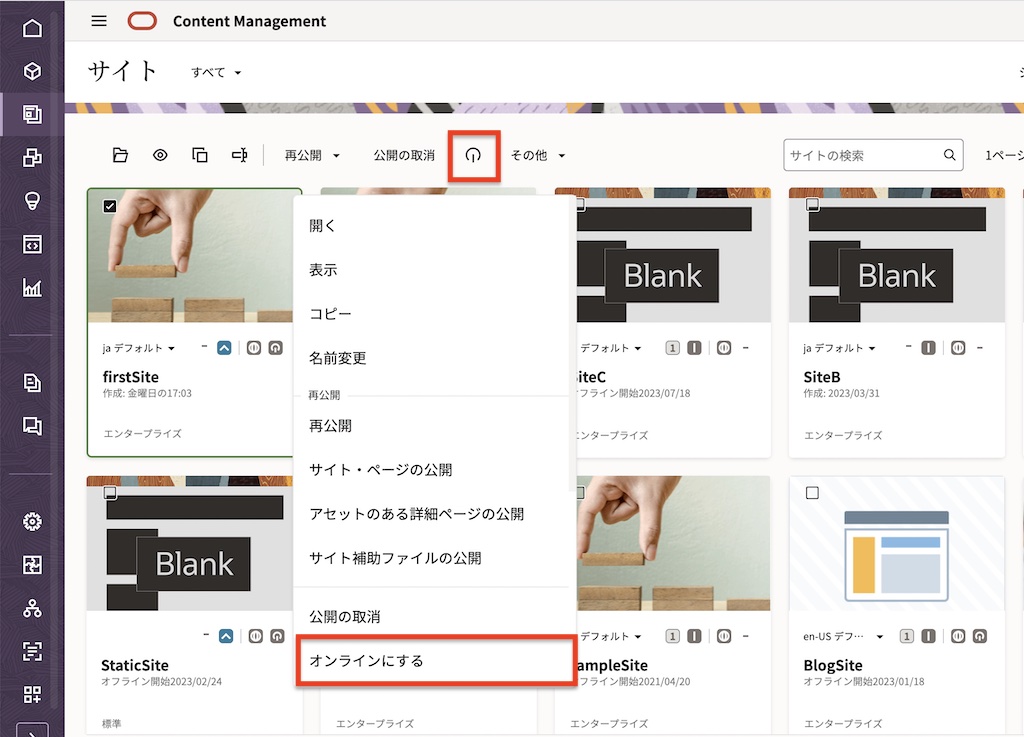Viewport: 1024px width, 737px height.
Task: Click the eye view icon in toolbar
Action: pos(160,155)
